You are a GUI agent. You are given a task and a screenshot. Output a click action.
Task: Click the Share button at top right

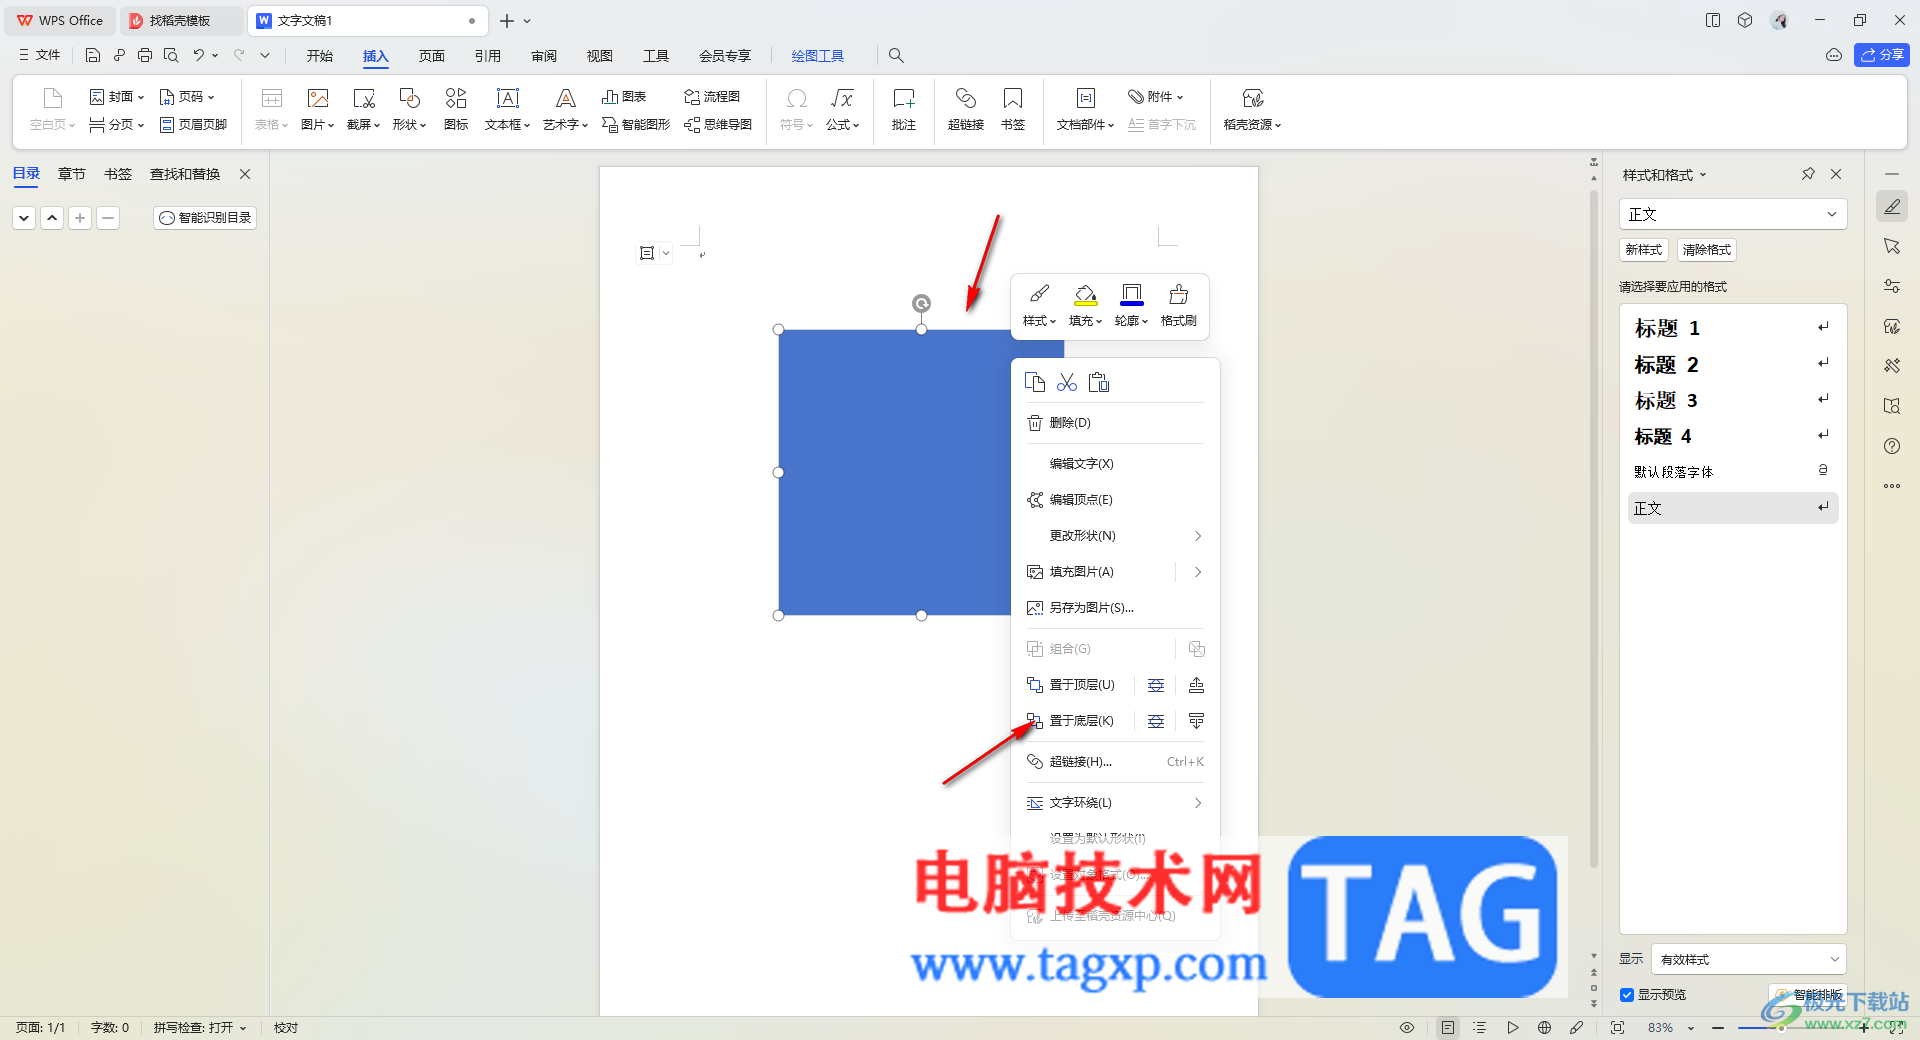1882,55
